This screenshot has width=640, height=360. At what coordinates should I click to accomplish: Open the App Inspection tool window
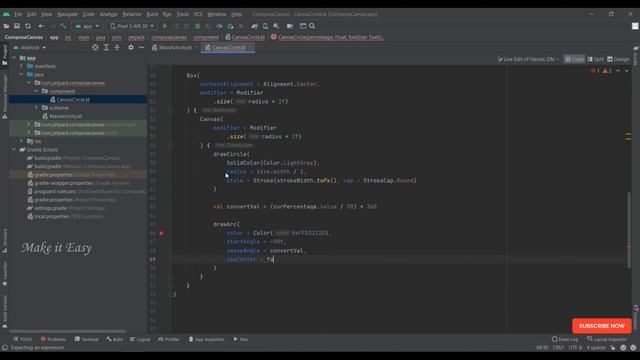207,339
